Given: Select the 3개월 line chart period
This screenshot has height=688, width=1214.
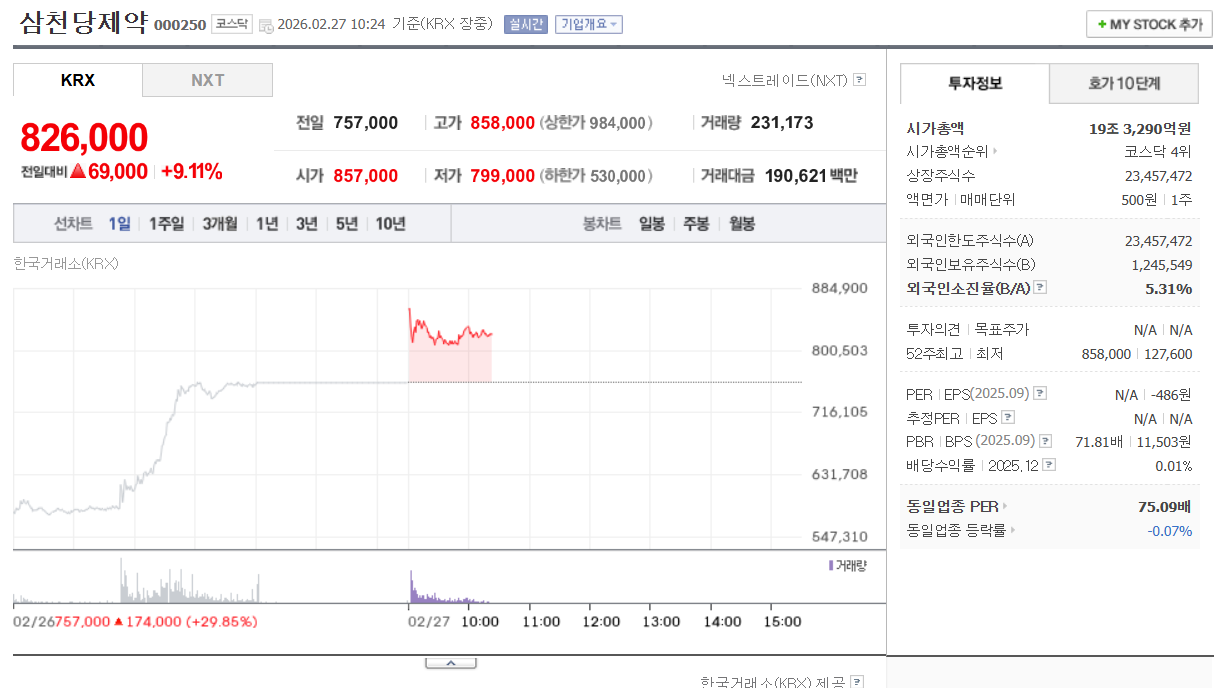Looking at the screenshot, I should (220, 223).
